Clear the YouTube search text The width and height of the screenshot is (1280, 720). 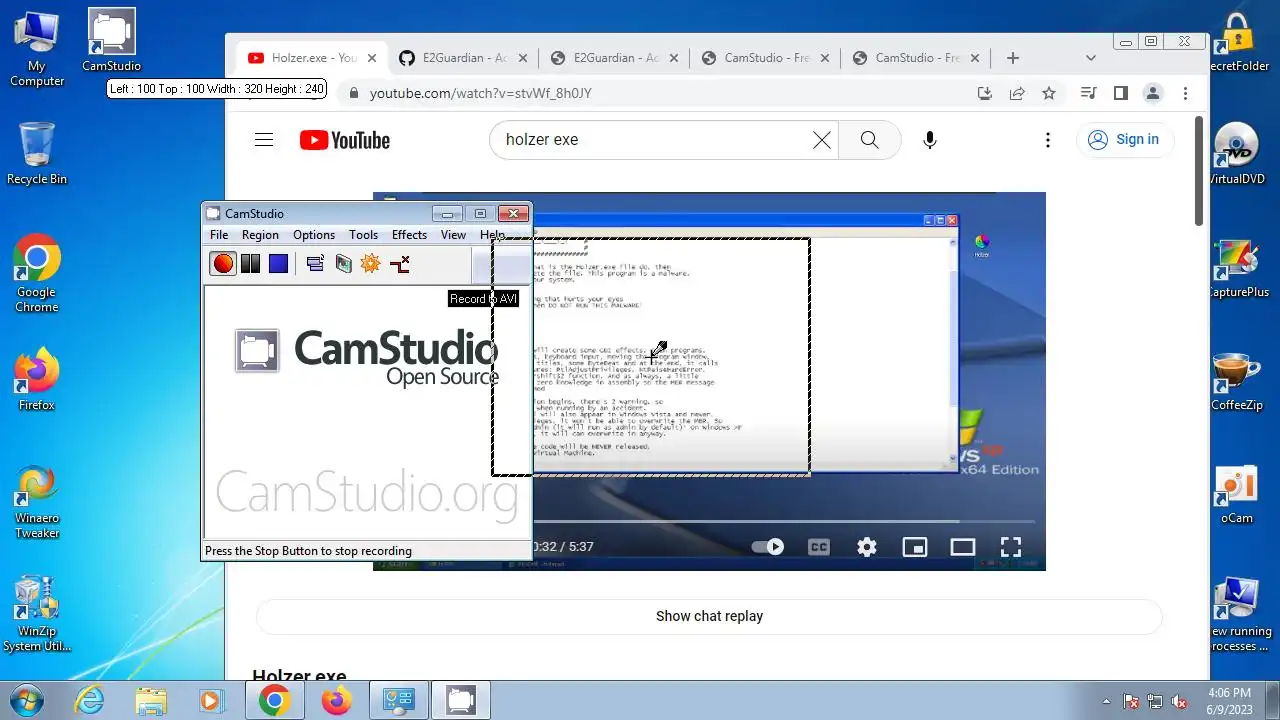[822, 140]
